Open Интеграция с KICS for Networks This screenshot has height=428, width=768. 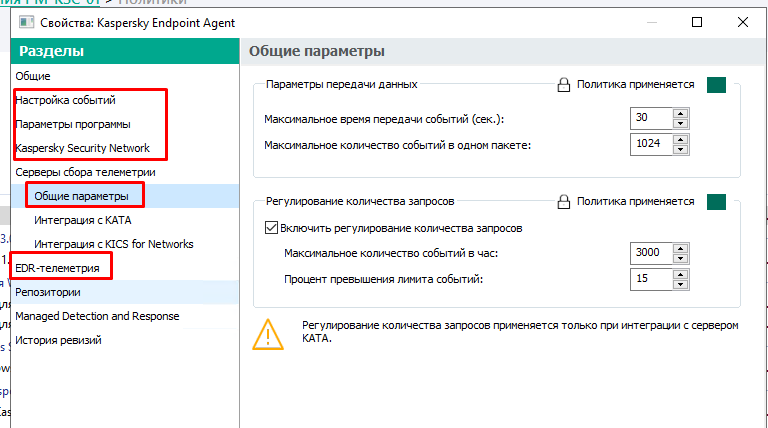(x=114, y=244)
